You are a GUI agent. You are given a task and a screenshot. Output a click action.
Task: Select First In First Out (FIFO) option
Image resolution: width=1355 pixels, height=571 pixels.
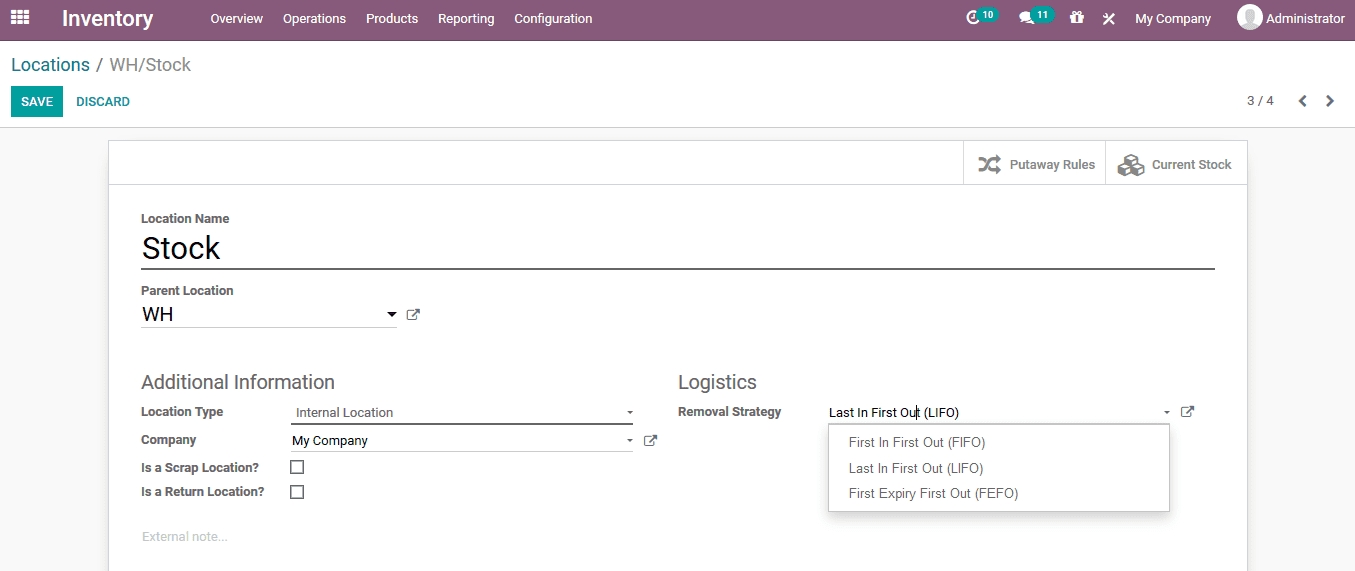pyautogui.click(x=916, y=442)
